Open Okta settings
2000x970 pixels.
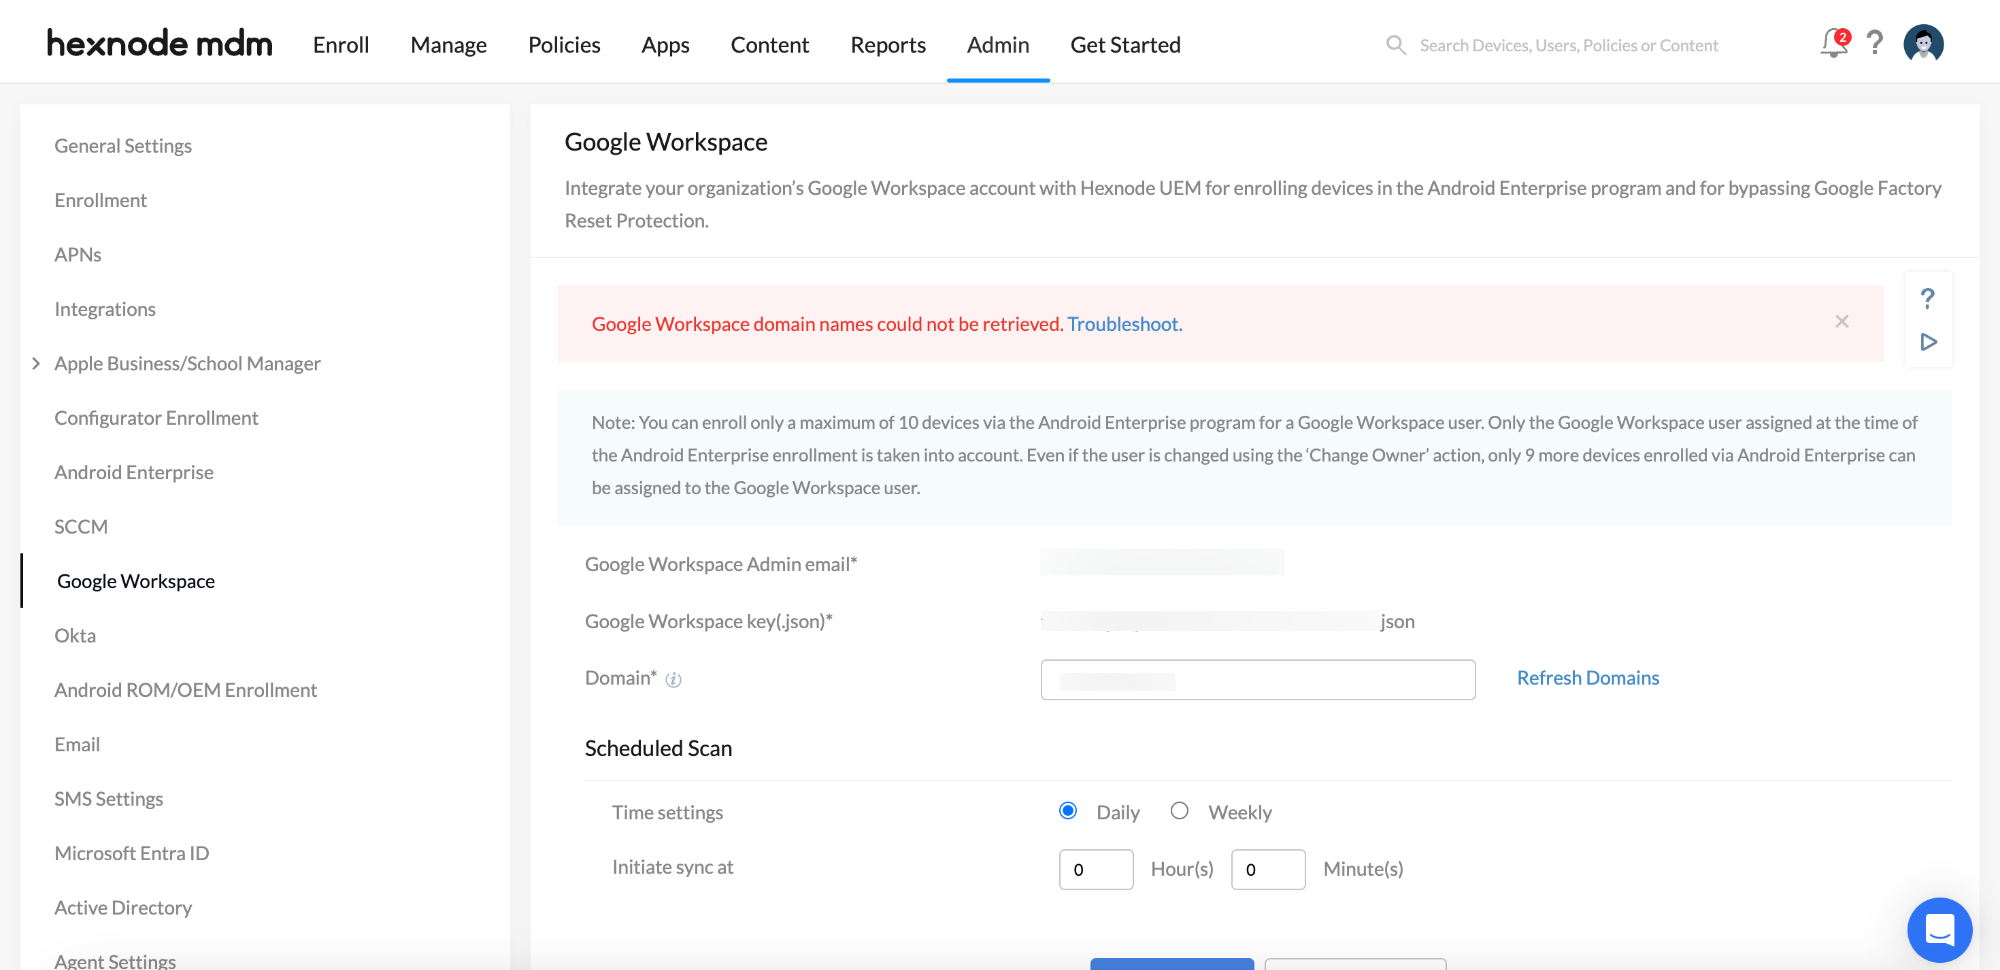point(75,636)
